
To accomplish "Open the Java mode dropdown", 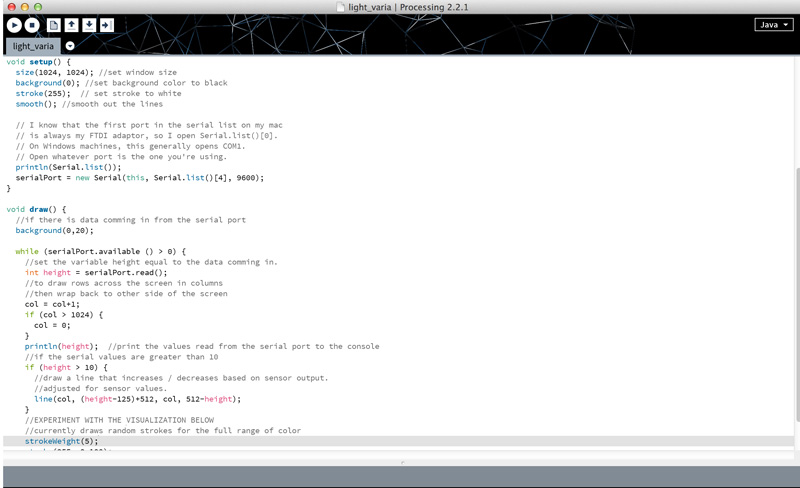I will pos(774,25).
